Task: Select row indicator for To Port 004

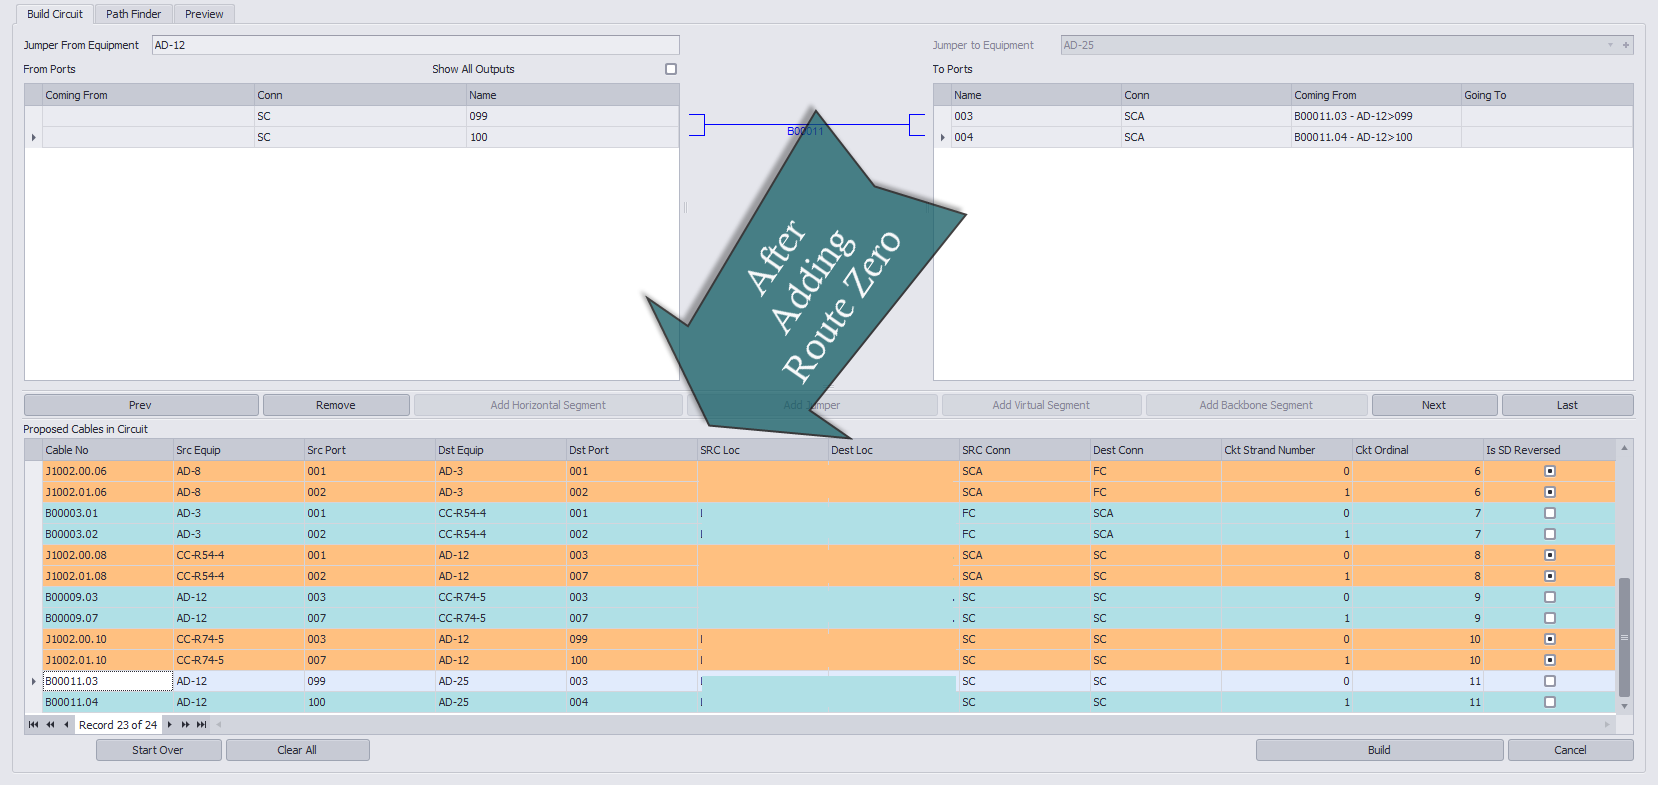Action: pyautogui.click(x=942, y=137)
